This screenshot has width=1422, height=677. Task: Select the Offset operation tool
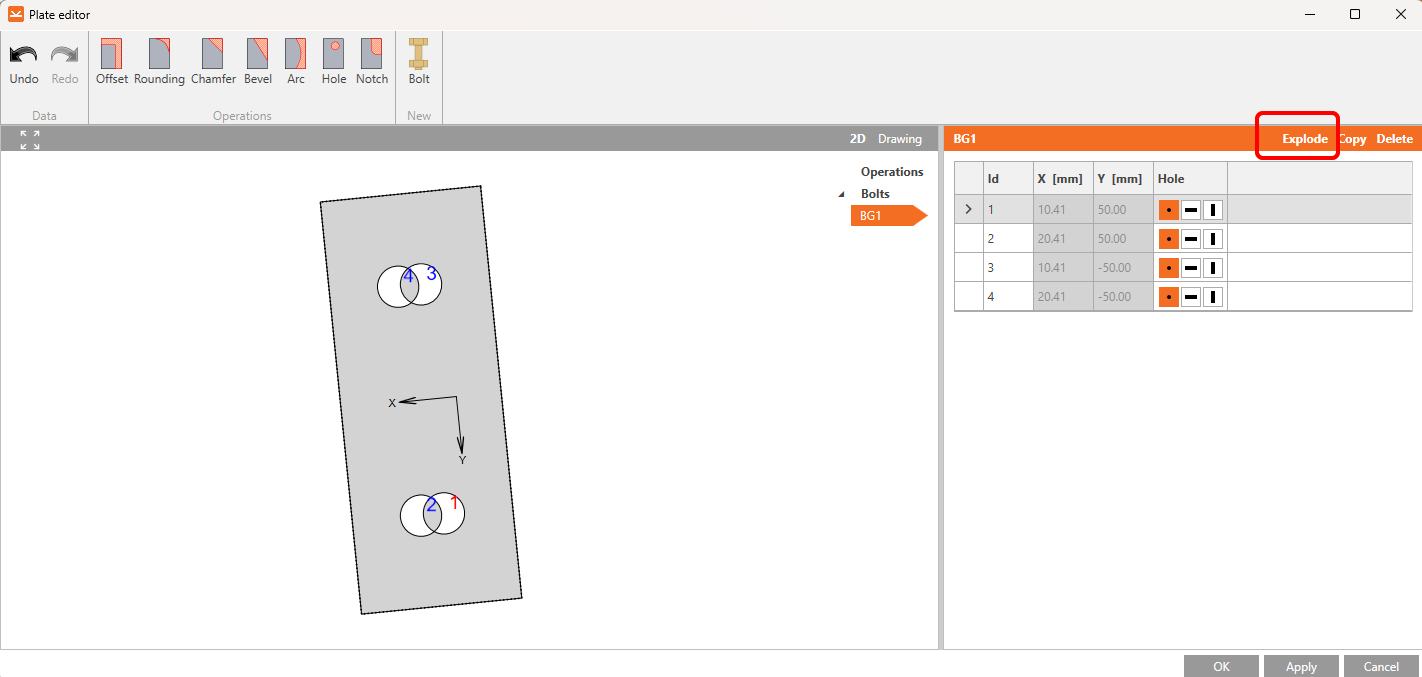pos(111,60)
